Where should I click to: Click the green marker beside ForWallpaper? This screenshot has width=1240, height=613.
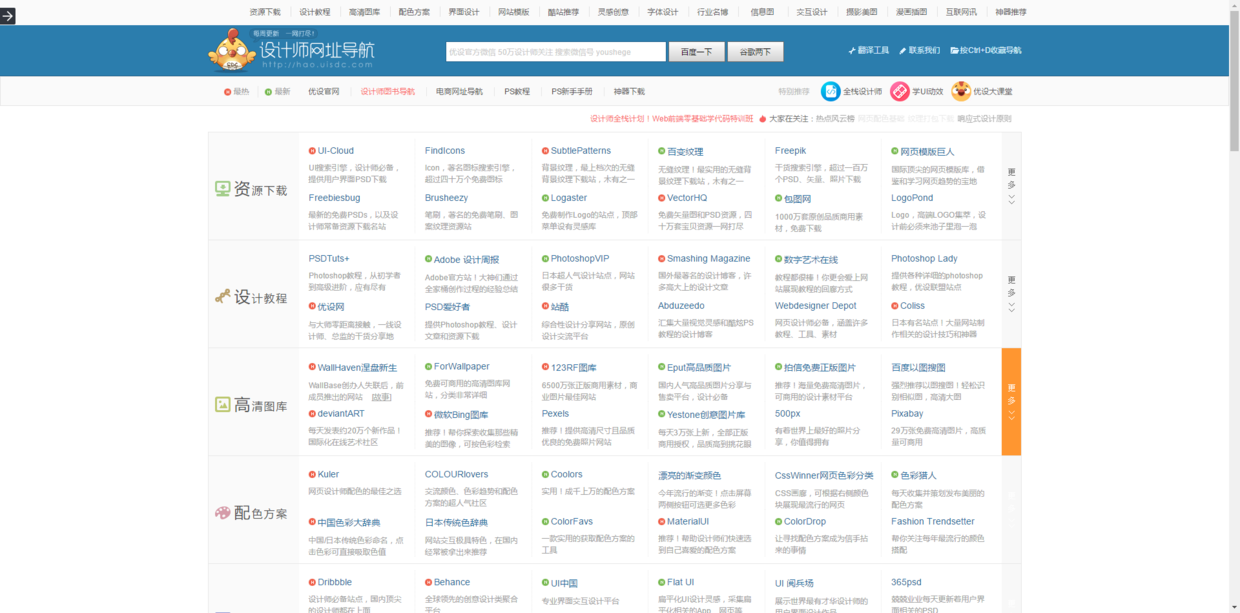(x=429, y=367)
